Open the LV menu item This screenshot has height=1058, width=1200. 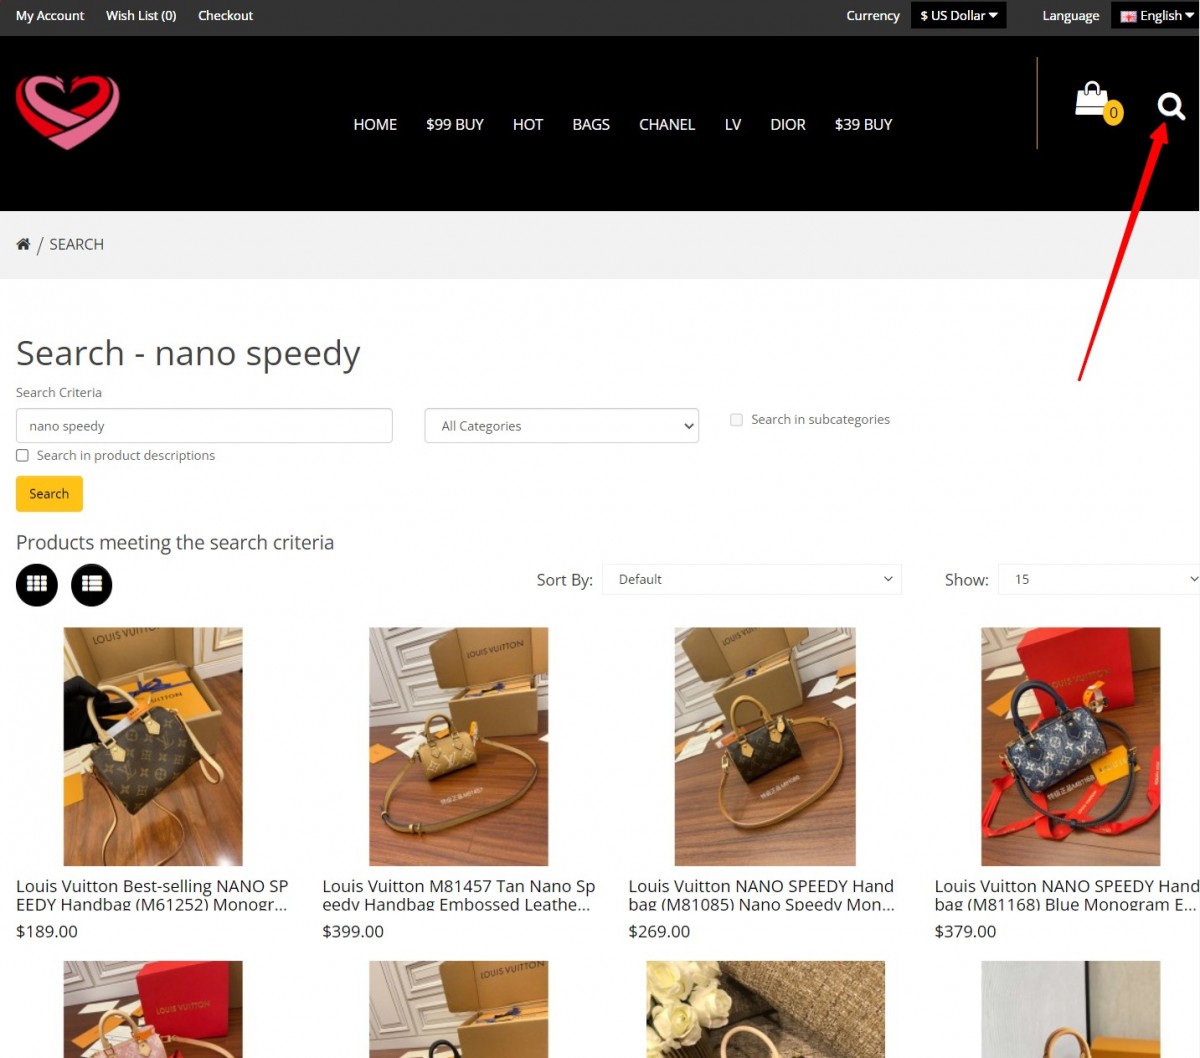click(733, 124)
